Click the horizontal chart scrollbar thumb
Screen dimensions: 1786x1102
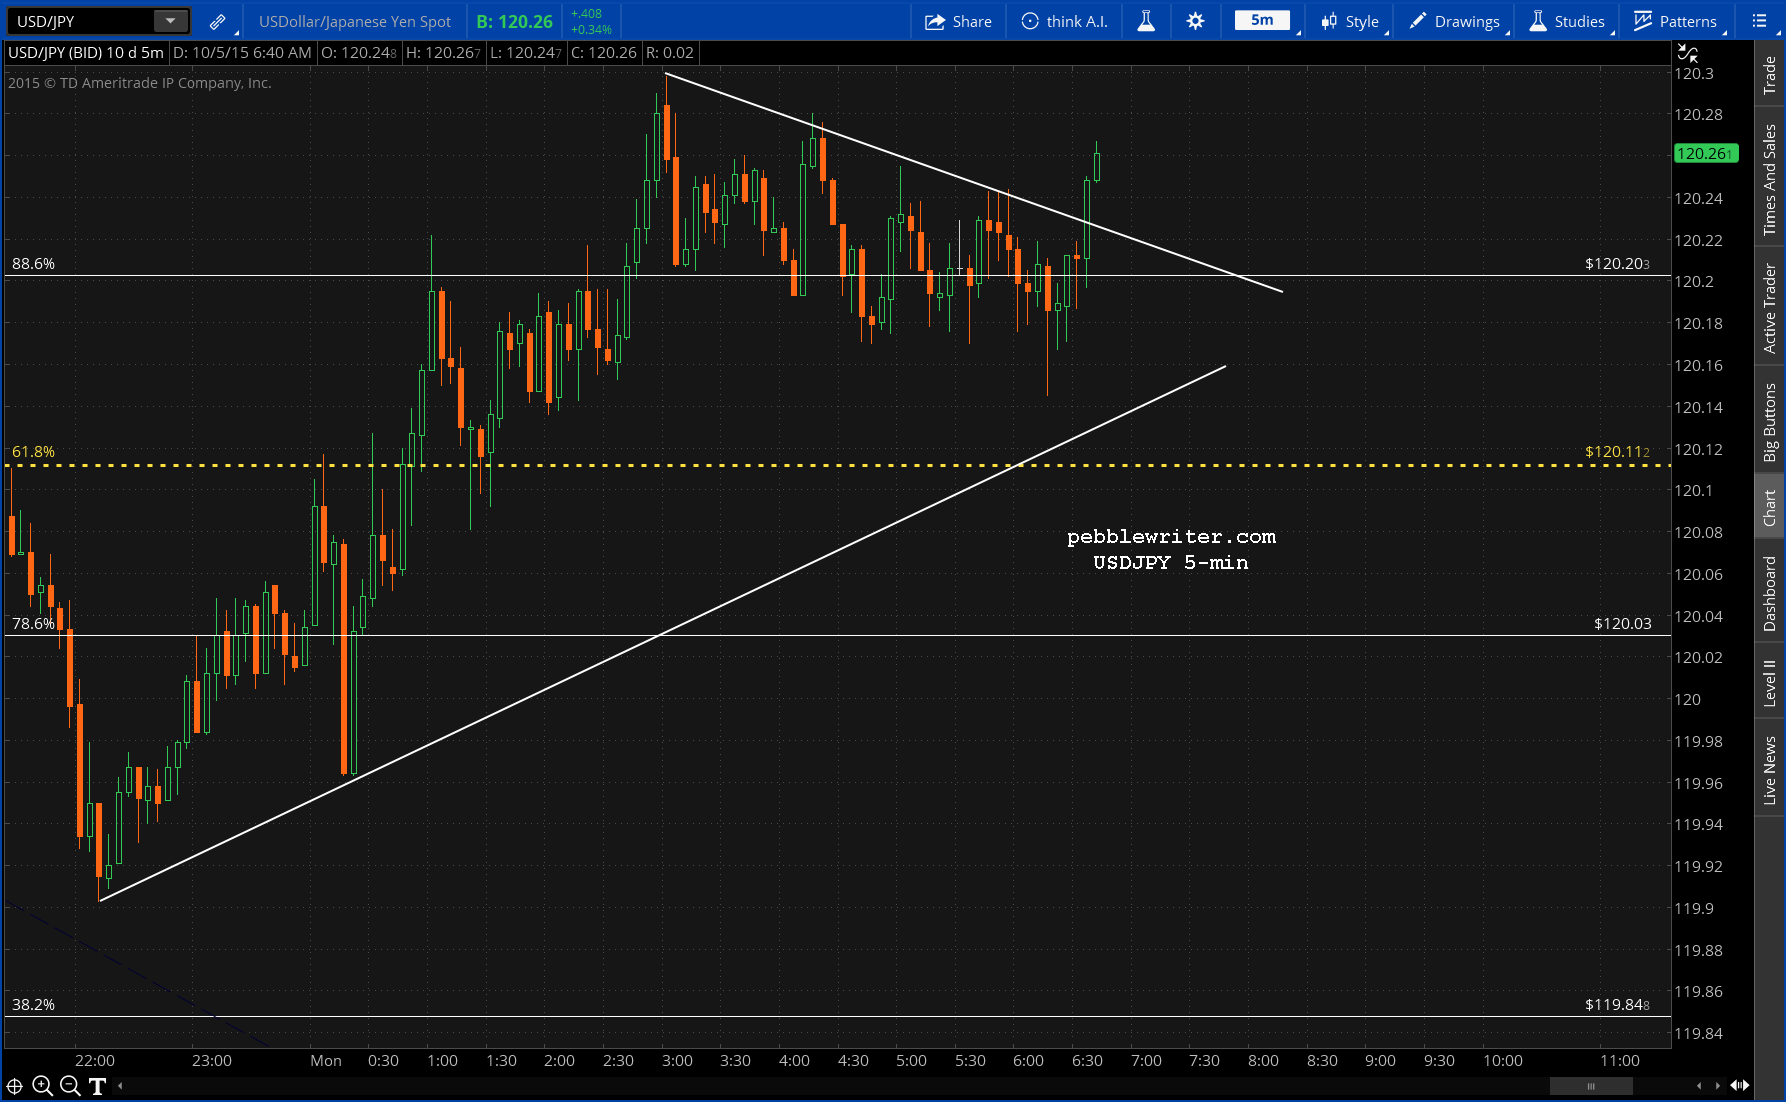click(x=1591, y=1086)
